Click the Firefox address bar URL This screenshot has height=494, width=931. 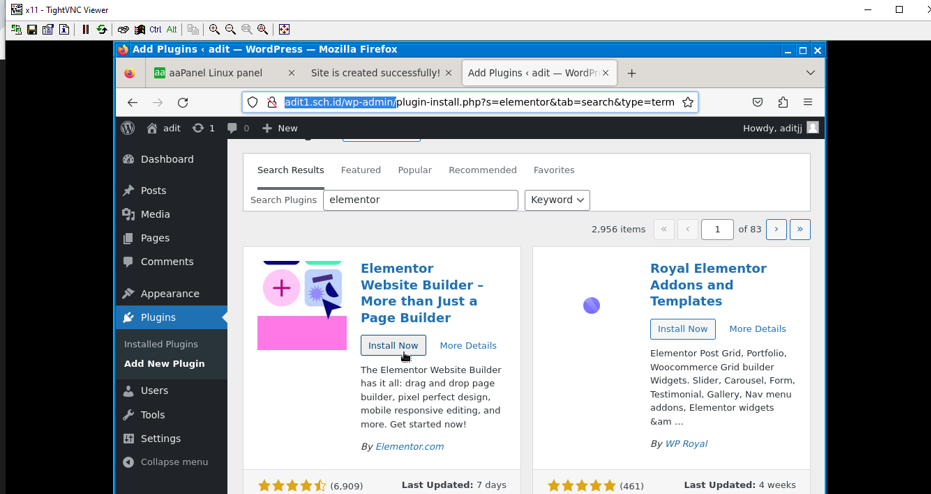coord(479,102)
